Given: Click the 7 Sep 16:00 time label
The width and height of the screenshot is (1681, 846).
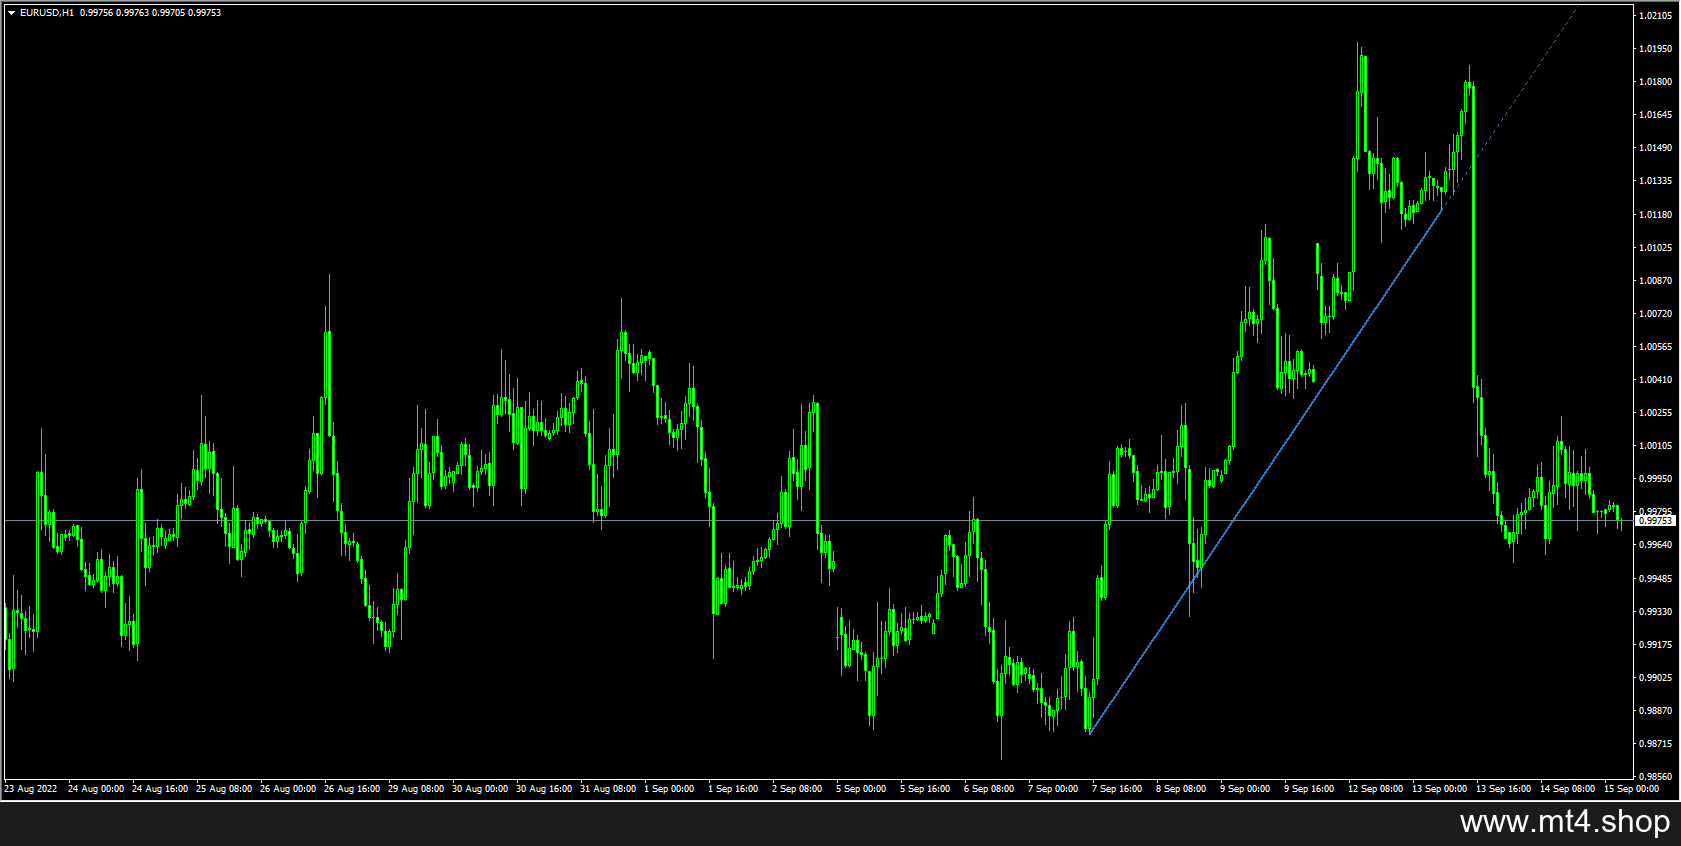Looking at the screenshot, I should 1117,789.
